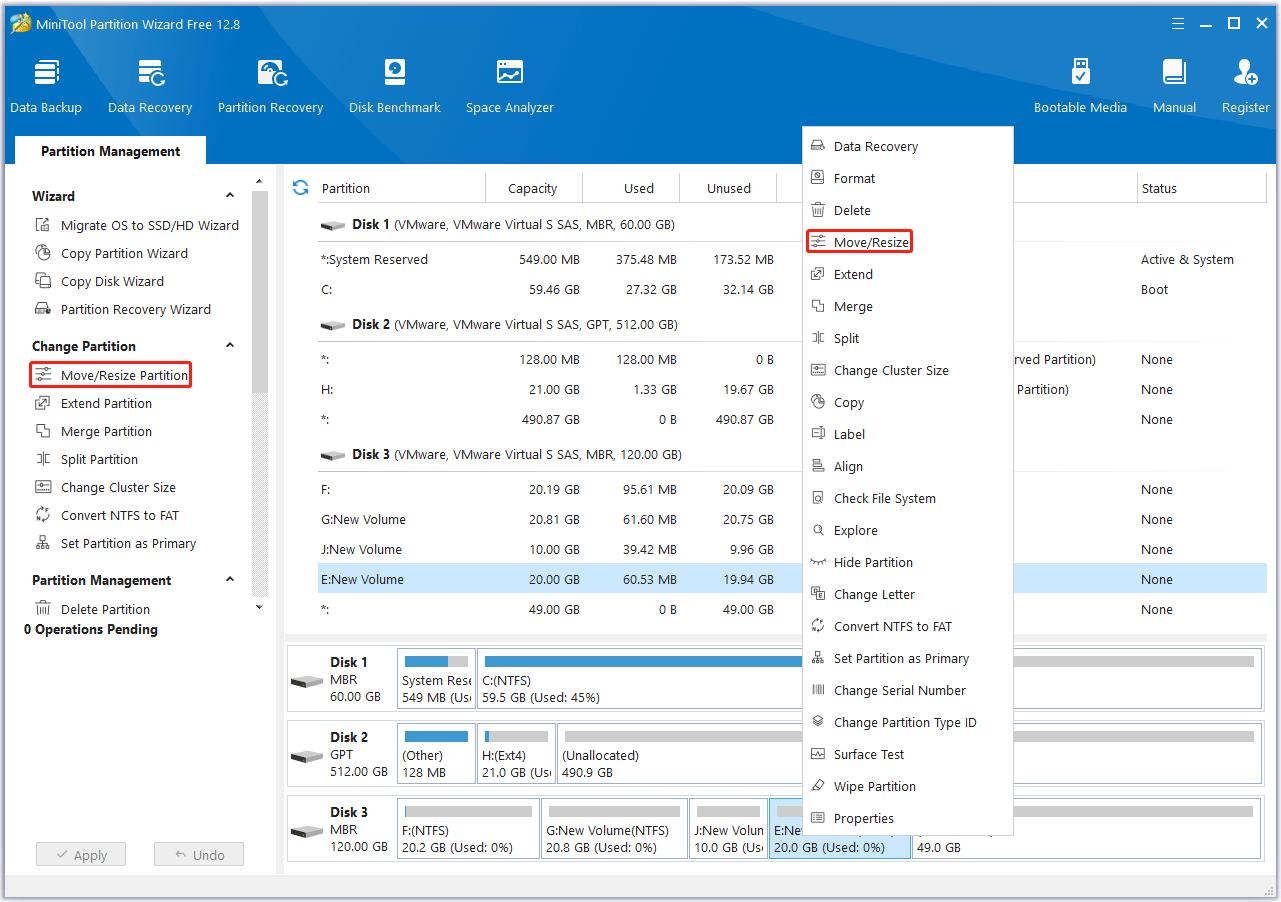Open the application menu icon in the title bar
The image size is (1281, 902).
pyautogui.click(x=1178, y=23)
